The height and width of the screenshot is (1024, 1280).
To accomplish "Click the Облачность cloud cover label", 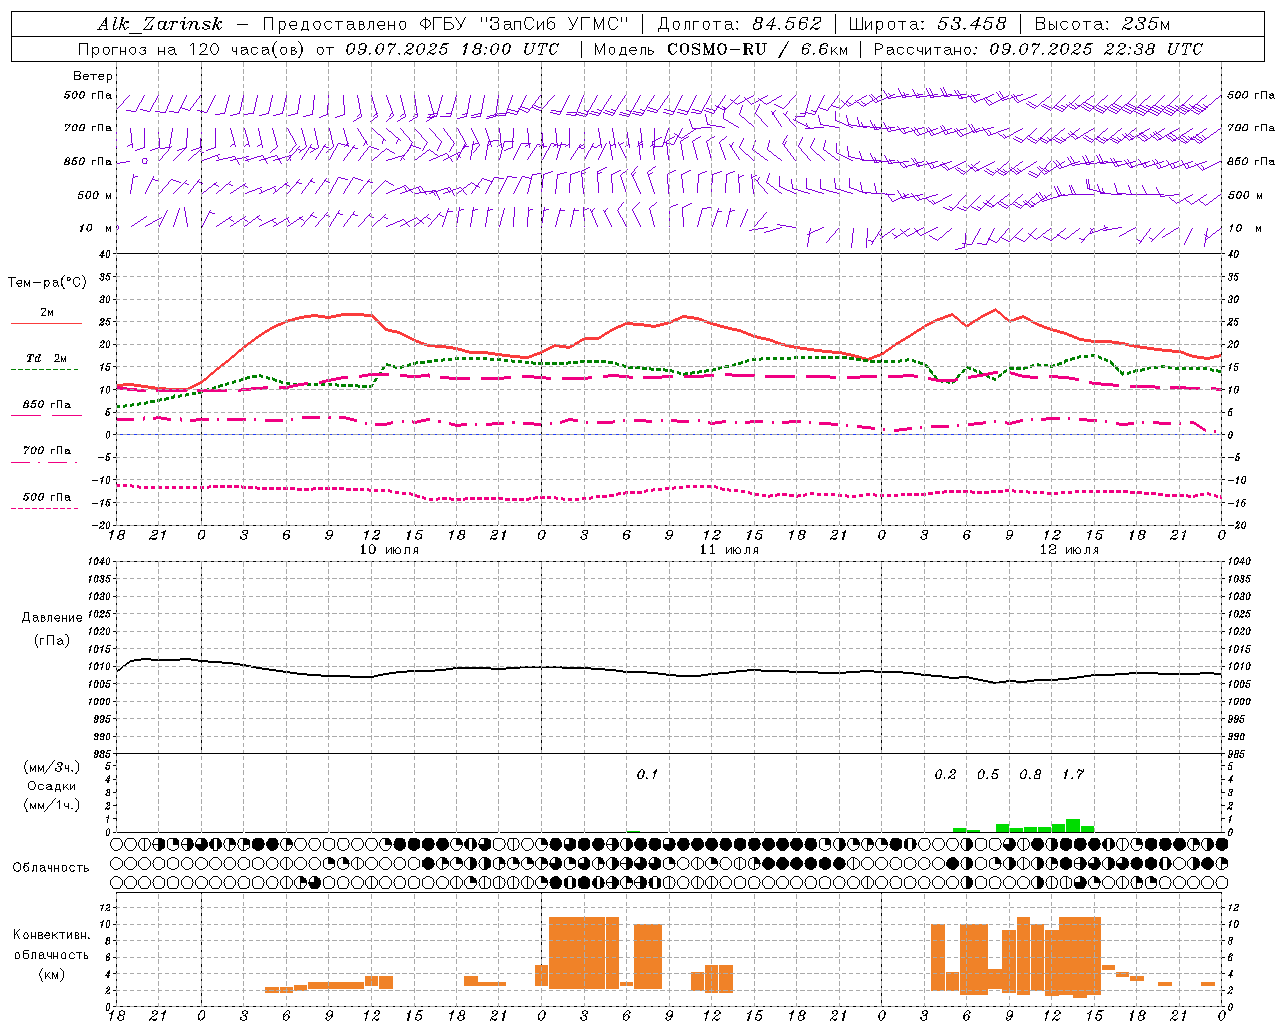I will point(51,868).
